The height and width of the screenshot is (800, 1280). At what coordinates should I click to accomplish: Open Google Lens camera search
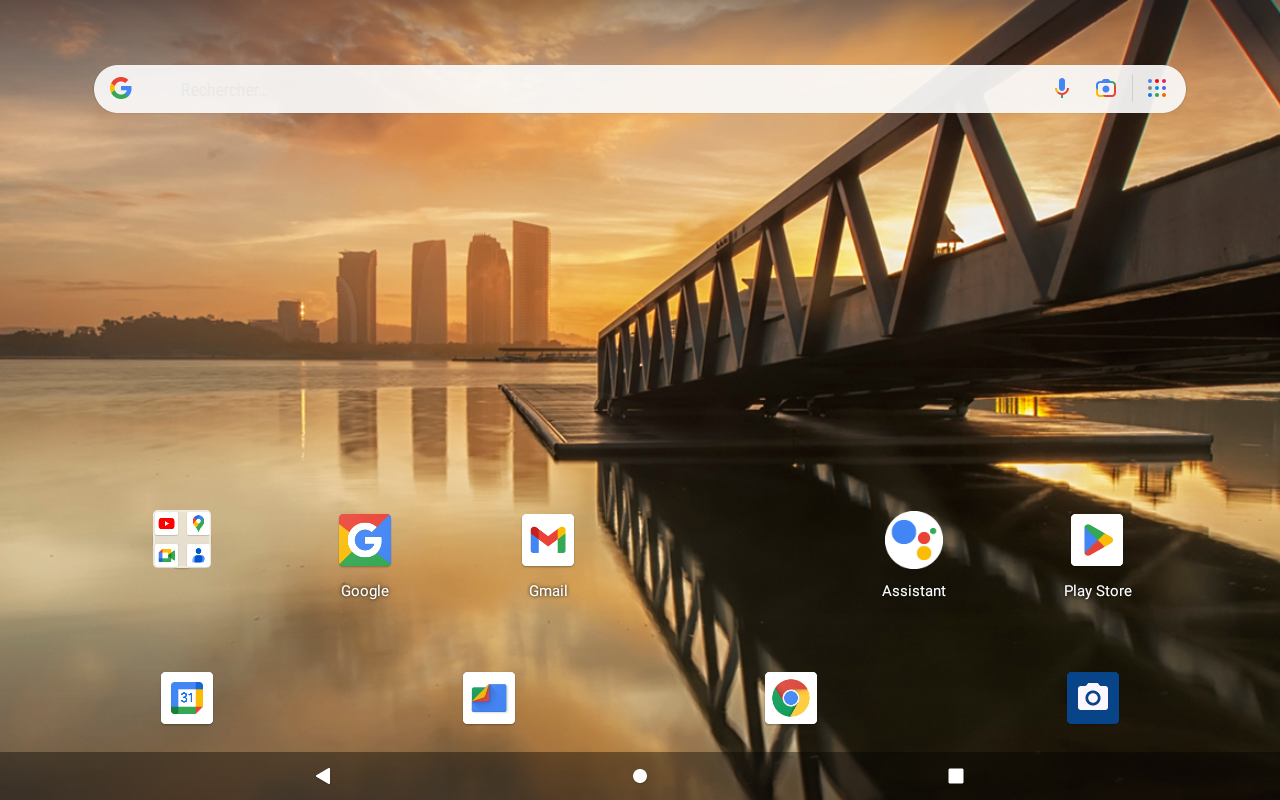1105,89
